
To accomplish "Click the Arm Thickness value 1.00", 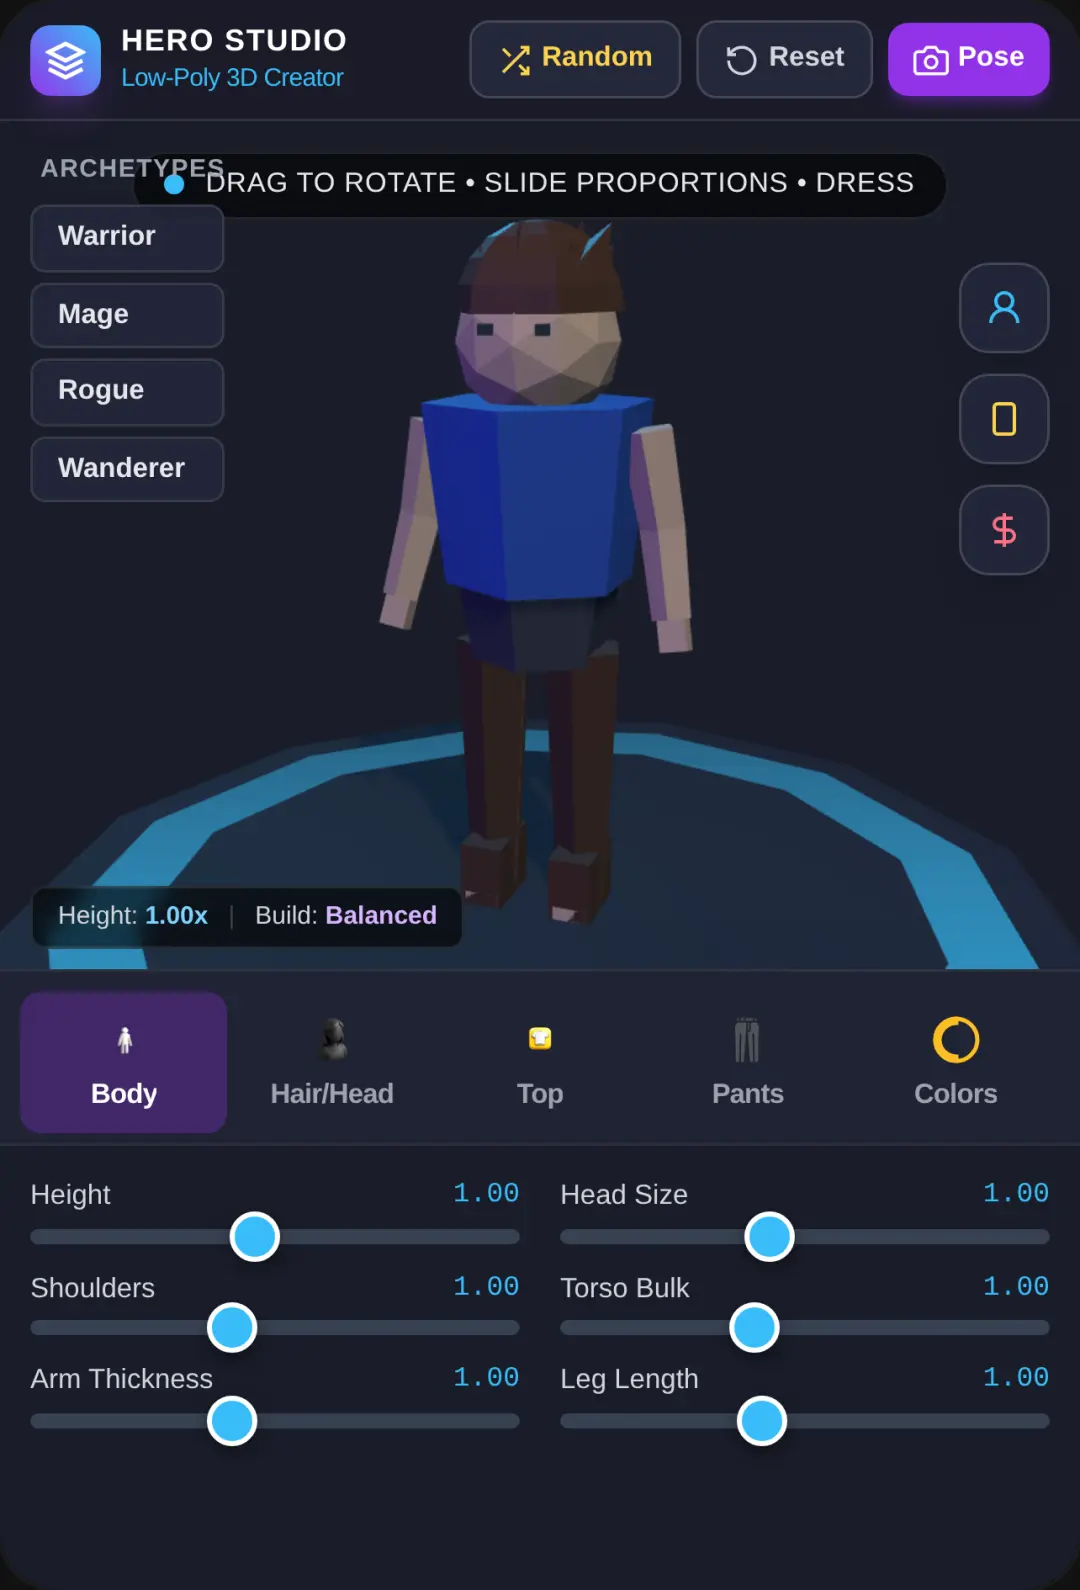I will [x=486, y=1377].
